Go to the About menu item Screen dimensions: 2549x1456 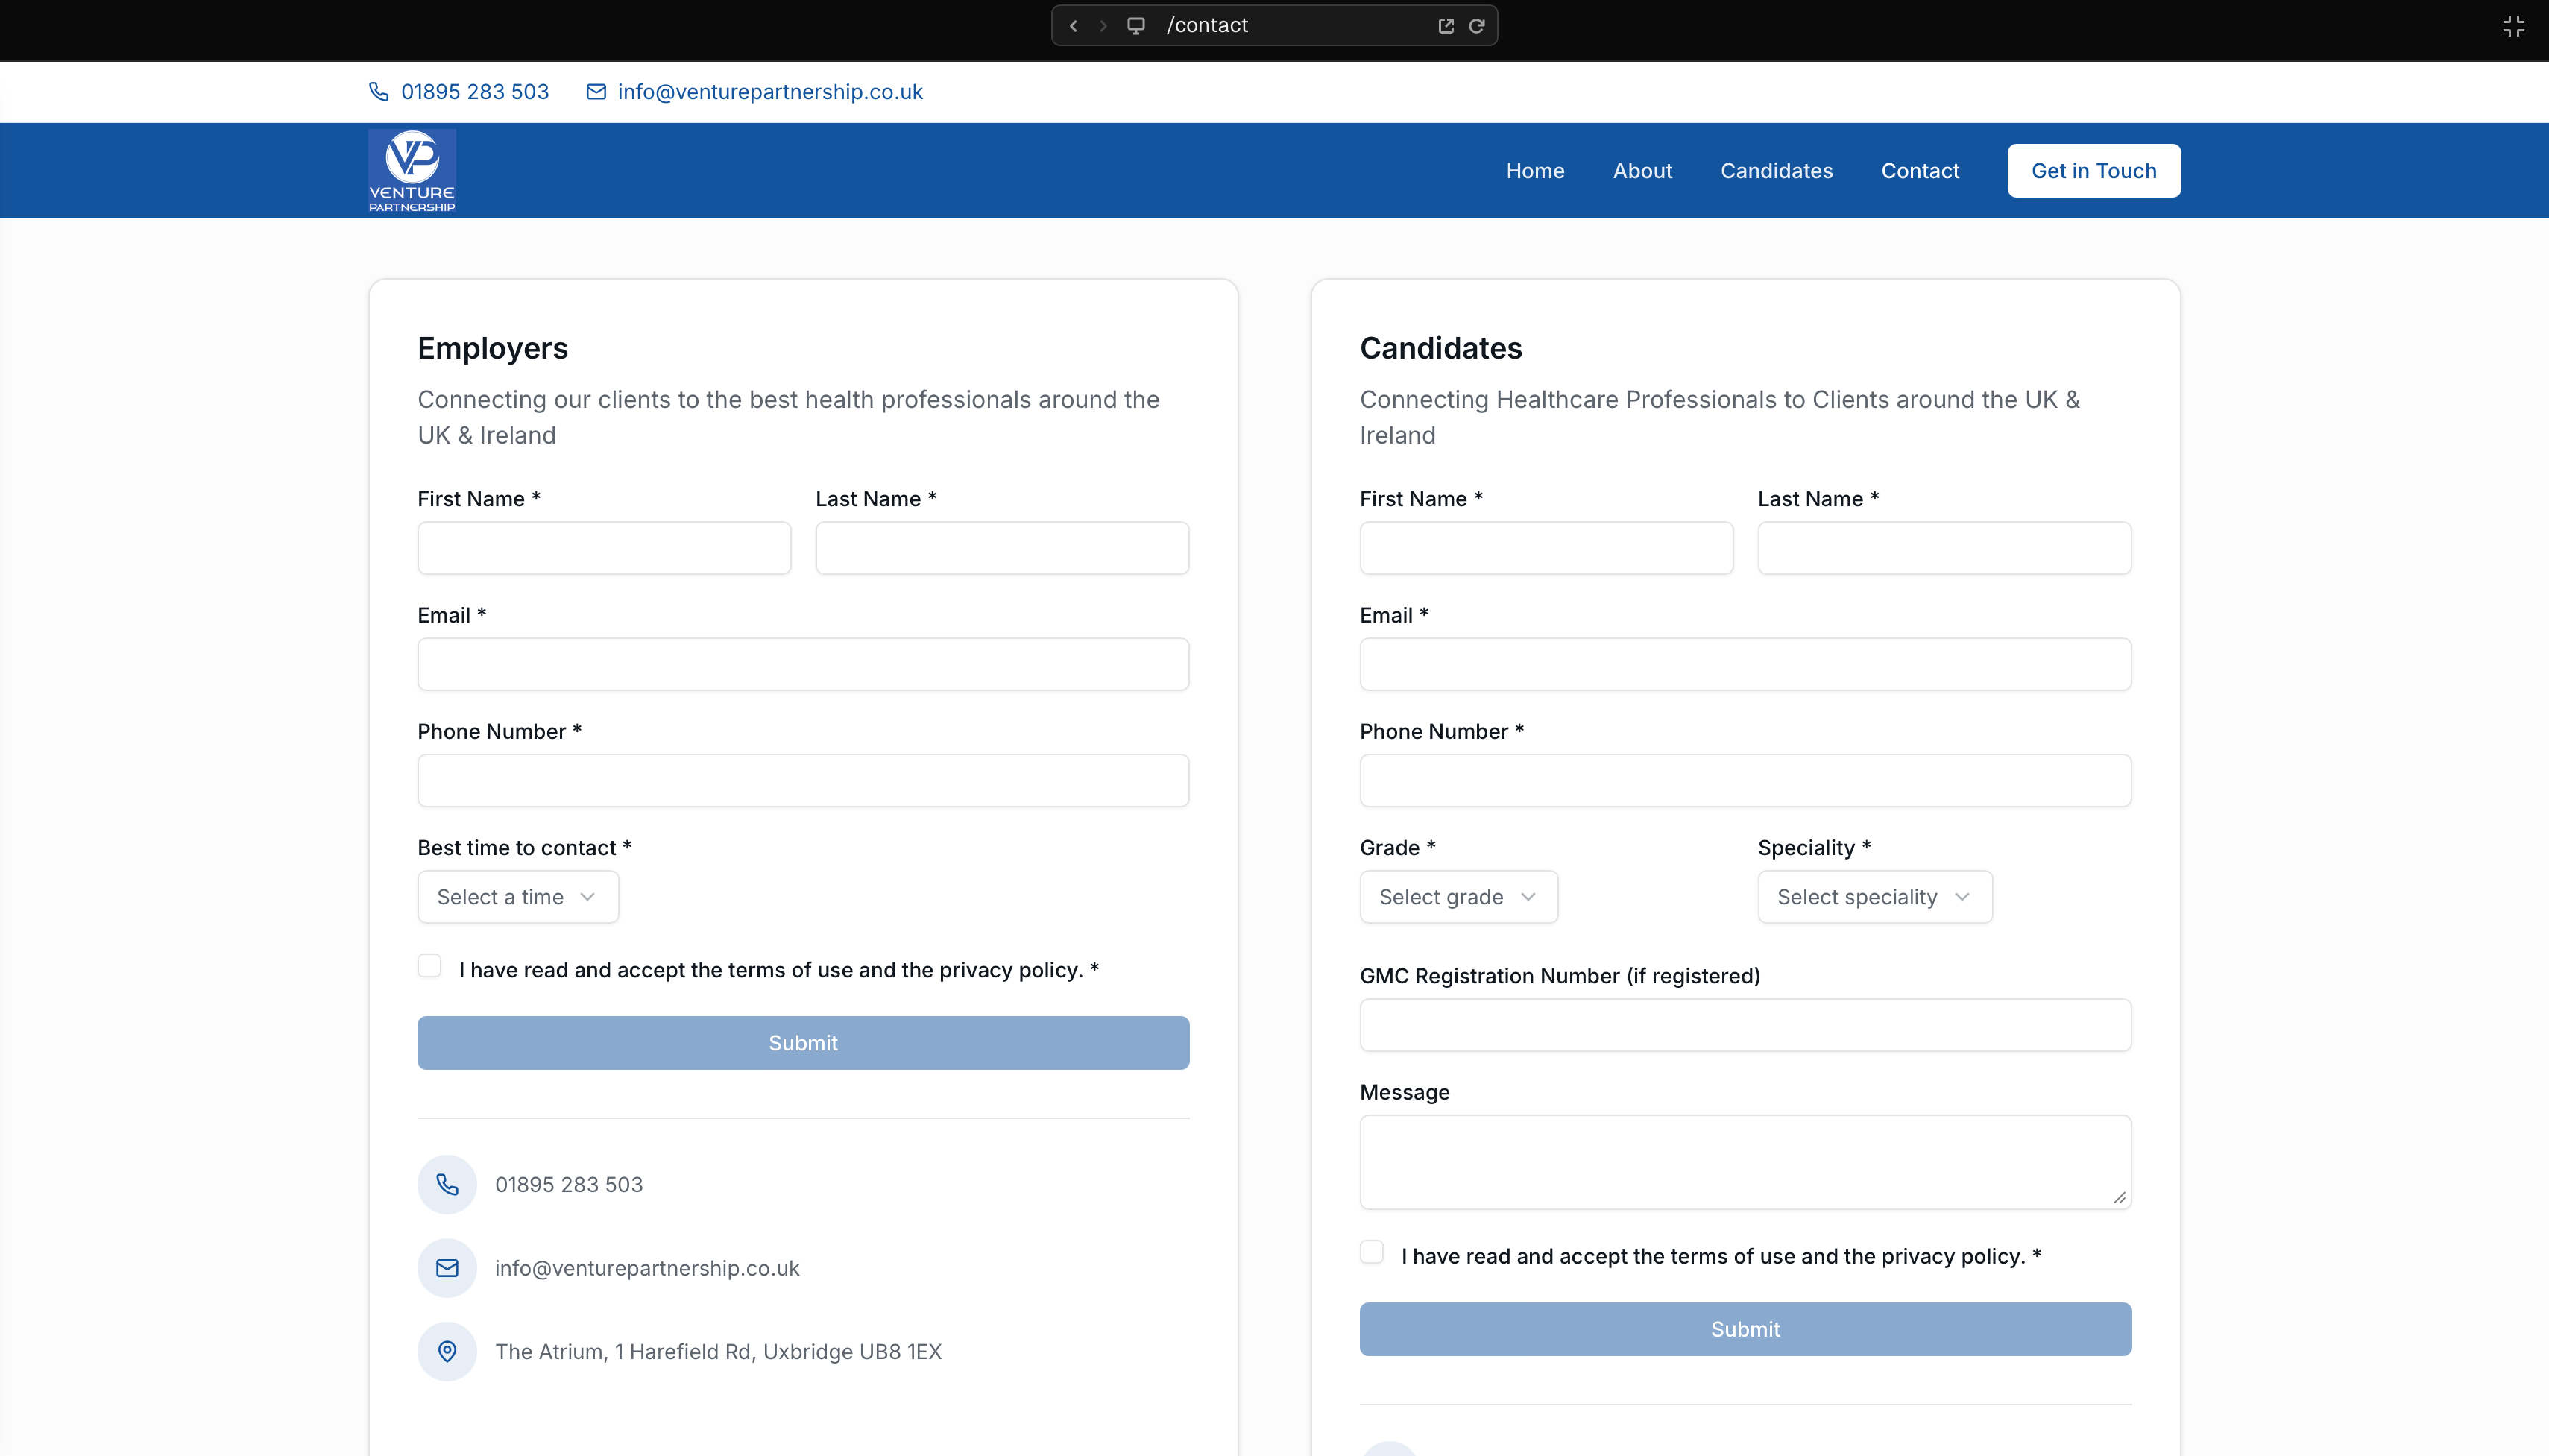click(x=1642, y=171)
